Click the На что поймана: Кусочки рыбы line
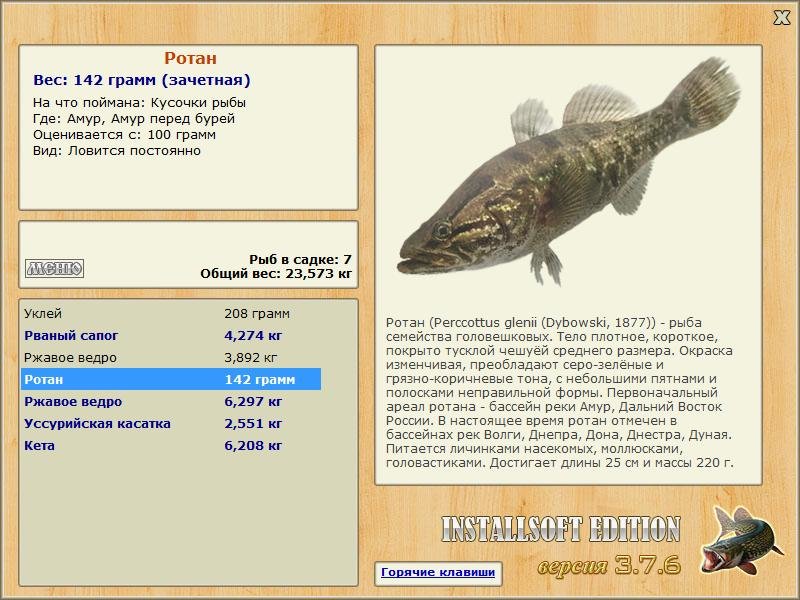Viewport: 800px width, 600px height. [139, 103]
